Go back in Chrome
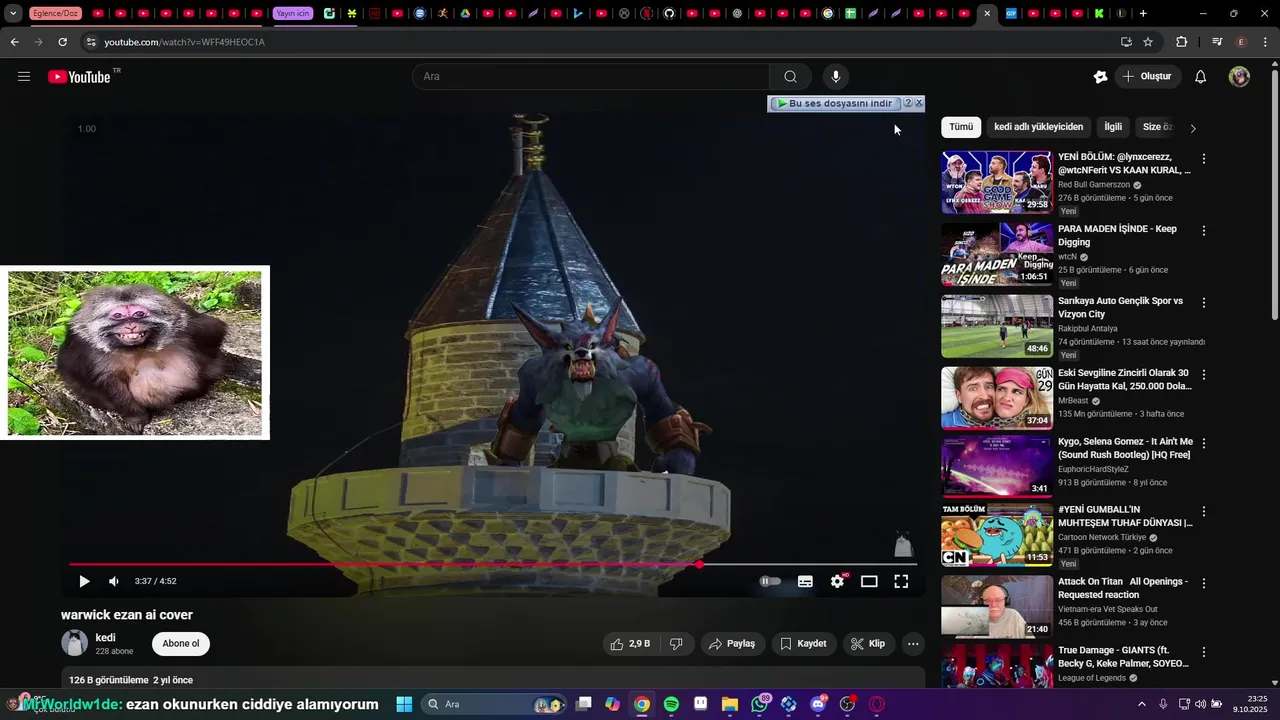This screenshot has width=1280, height=720. [x=14, y=42]
